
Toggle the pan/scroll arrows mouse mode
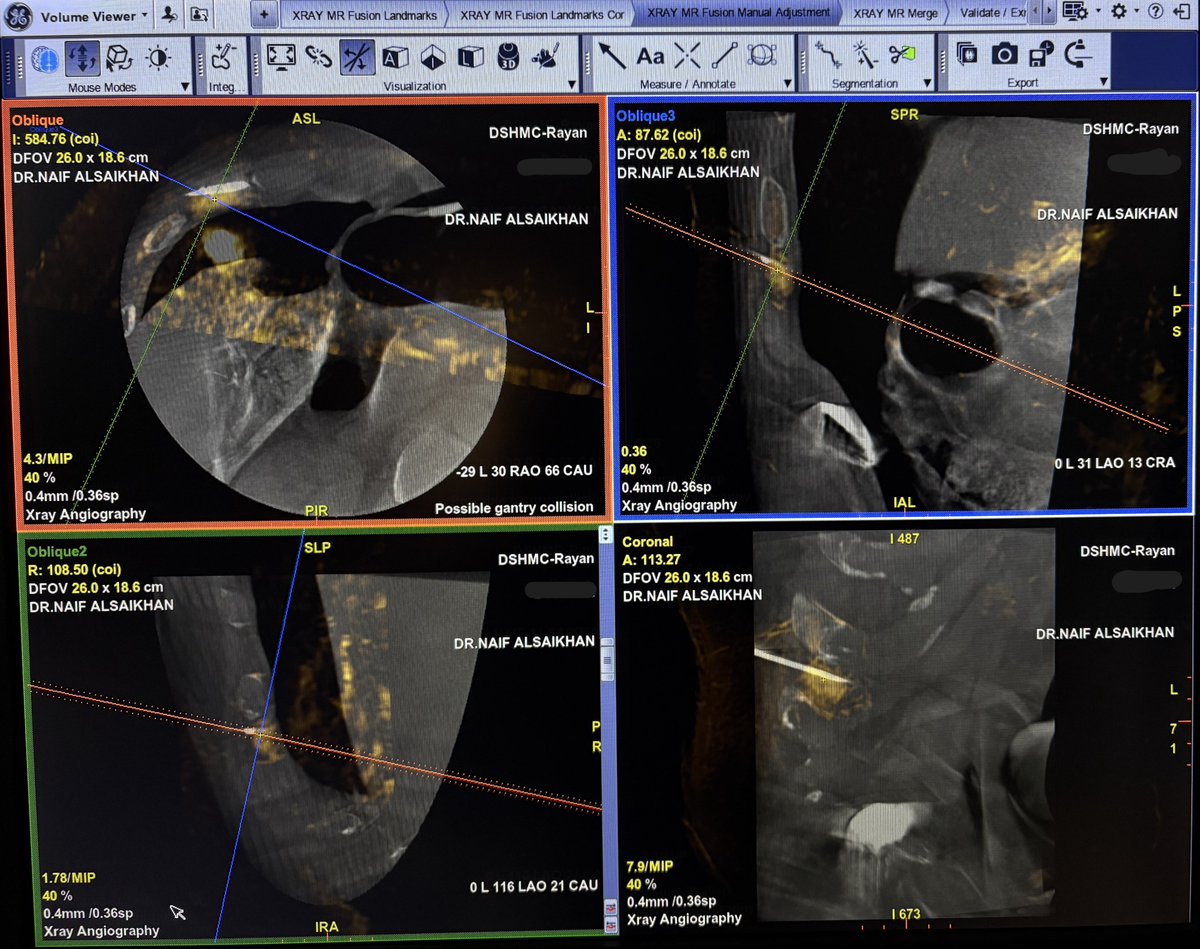[82, 58]
